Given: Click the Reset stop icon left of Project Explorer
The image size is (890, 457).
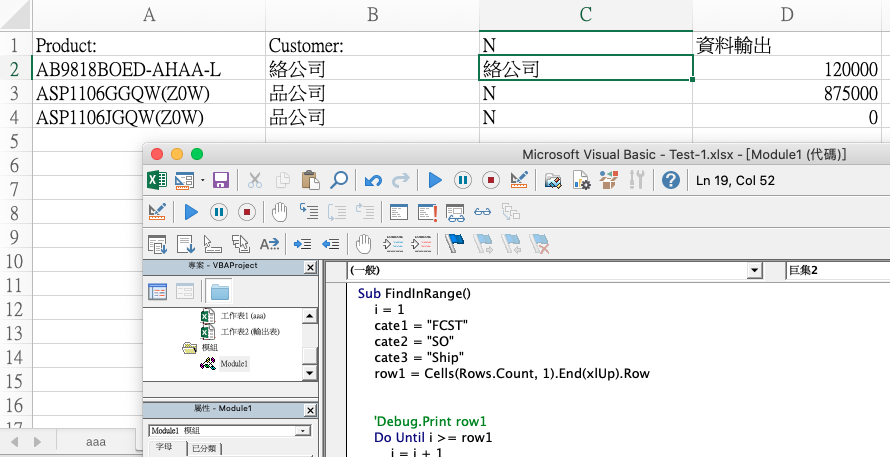Looking at the screenshot, I should pos(491,181).
